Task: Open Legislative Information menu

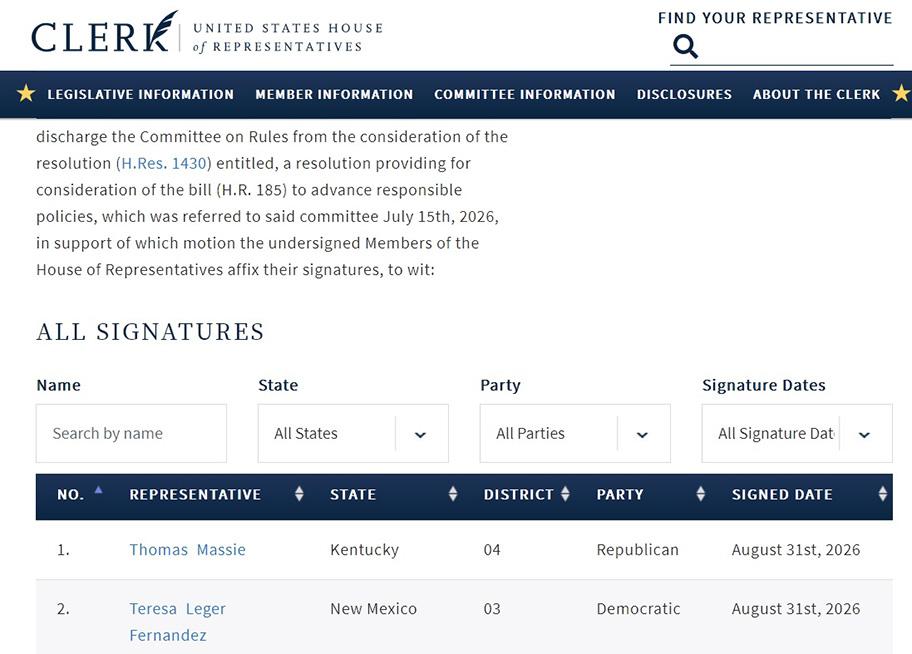Action: pos(141,94)
